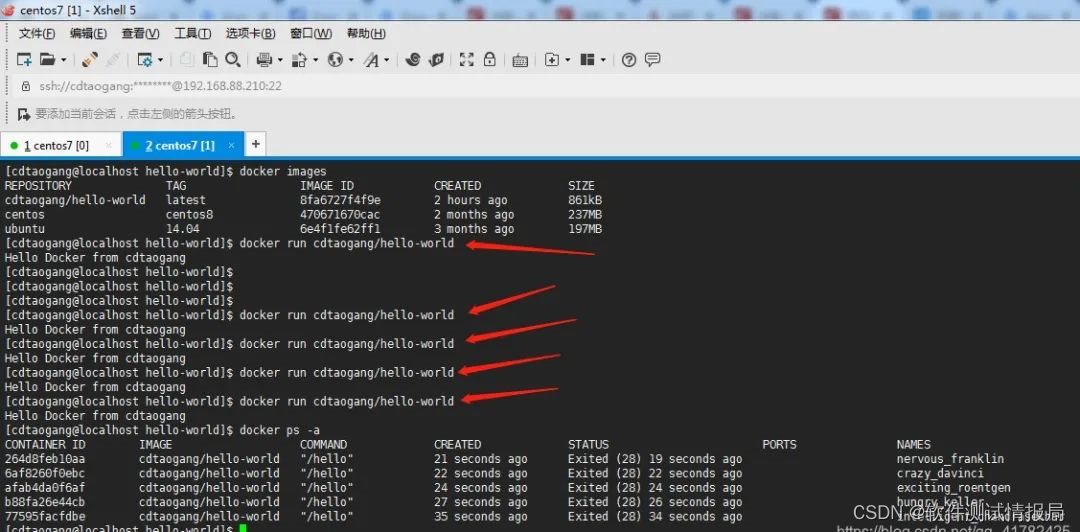Click the second swirl icon beside Xftp
The height and width of the screenshot is (532, 1080).
[x=435, y=60]
